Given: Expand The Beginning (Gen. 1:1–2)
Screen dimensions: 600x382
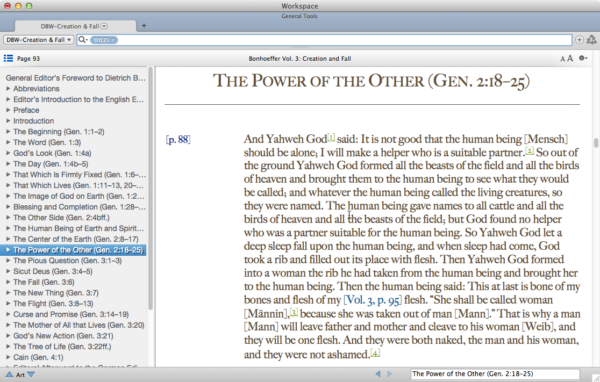Looking at the screenshot, I should pos(8,131).
